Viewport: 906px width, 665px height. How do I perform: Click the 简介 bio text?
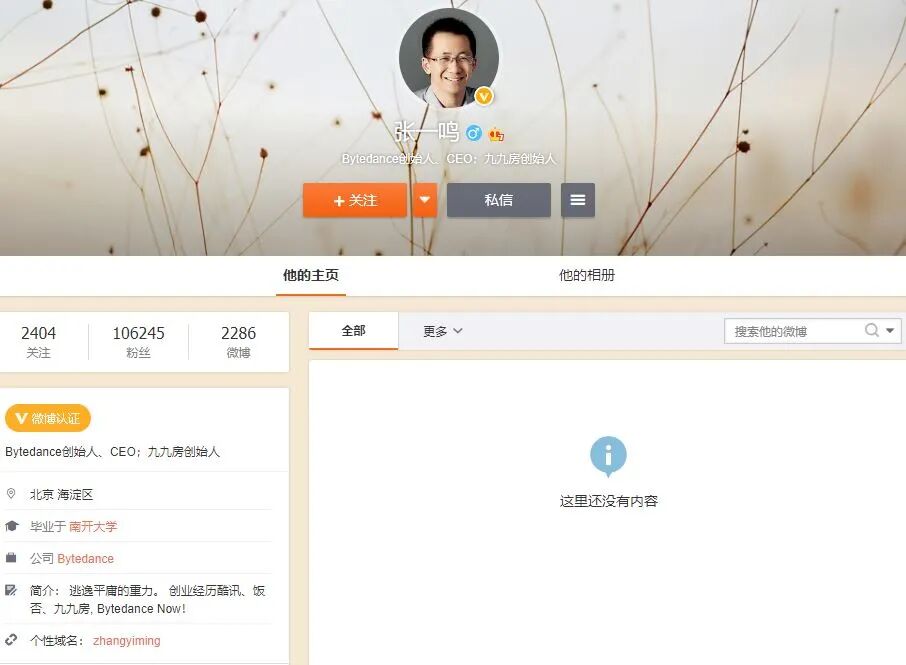(x=147, y=600)
